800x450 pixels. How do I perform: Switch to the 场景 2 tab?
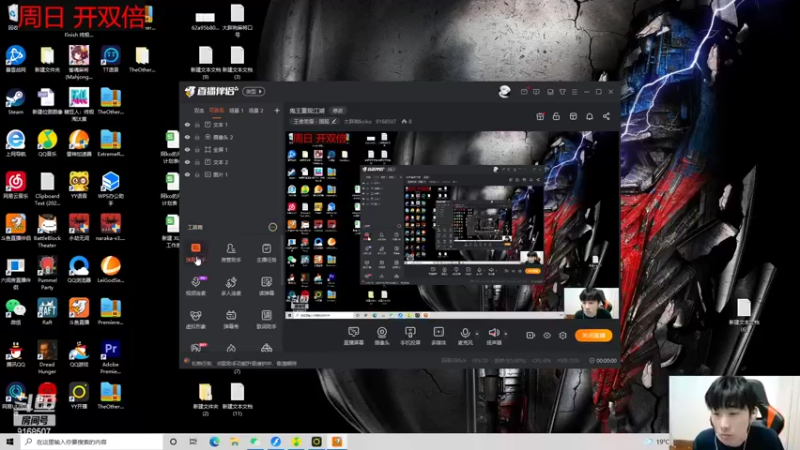pyautogui.click(x=256, y=110)
